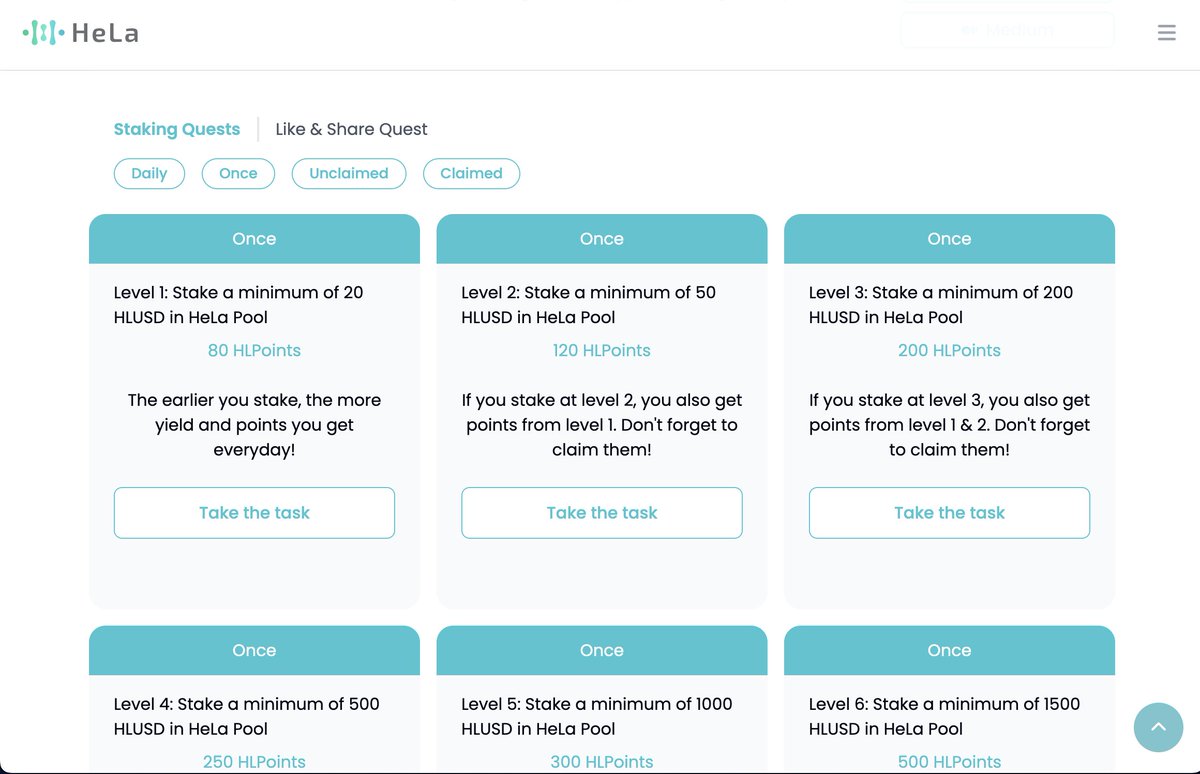Viewport: 1200px width, 774px height.
Task: Filter quests by Unclaimed
Action: tap(348, 173)
